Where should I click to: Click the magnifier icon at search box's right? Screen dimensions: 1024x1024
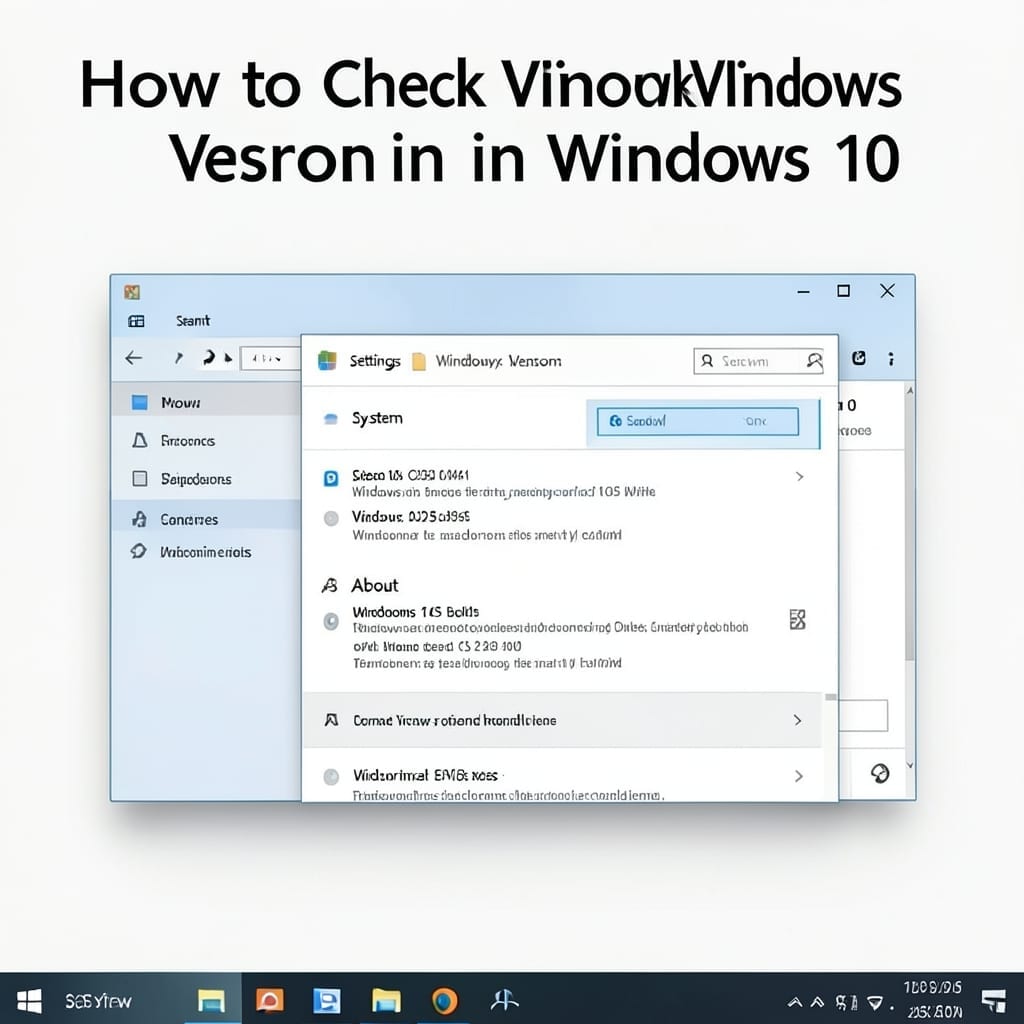click(x=814, y=360)
